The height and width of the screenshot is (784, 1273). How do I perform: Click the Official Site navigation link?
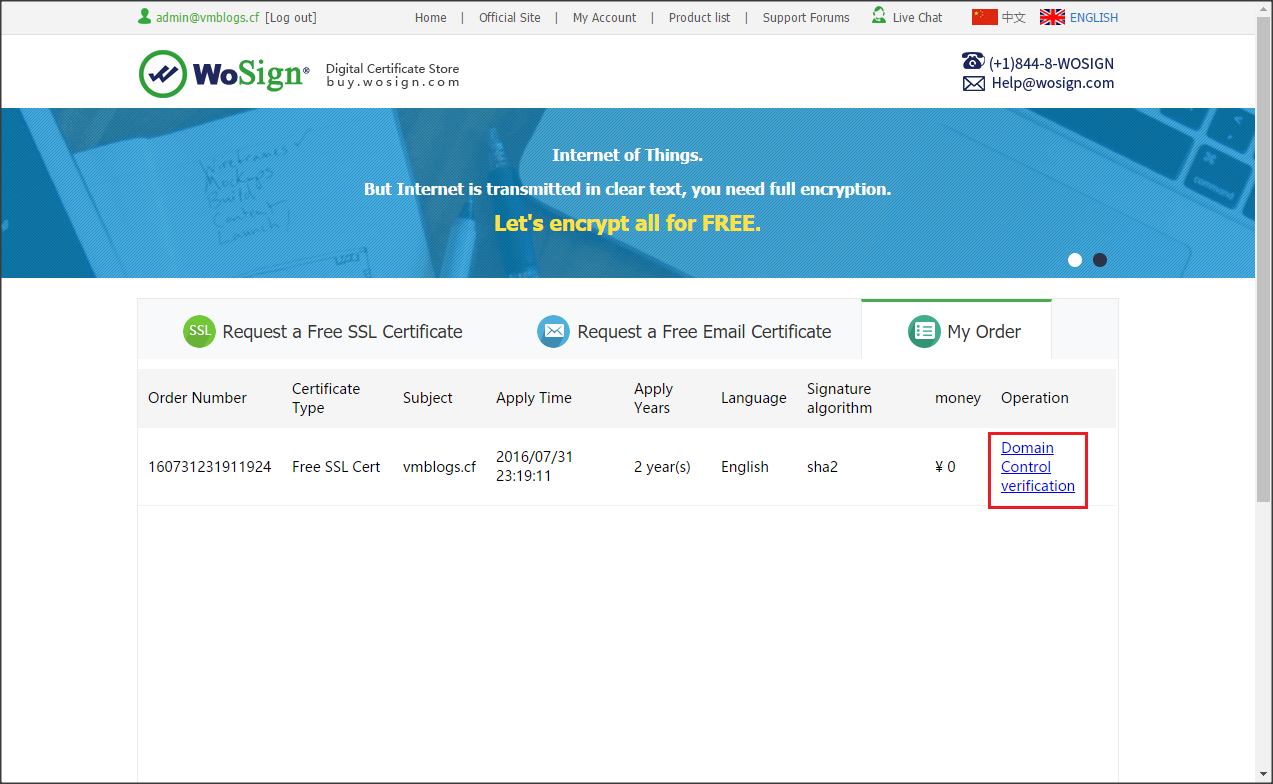pyautogui.click(x=509, y=18)
